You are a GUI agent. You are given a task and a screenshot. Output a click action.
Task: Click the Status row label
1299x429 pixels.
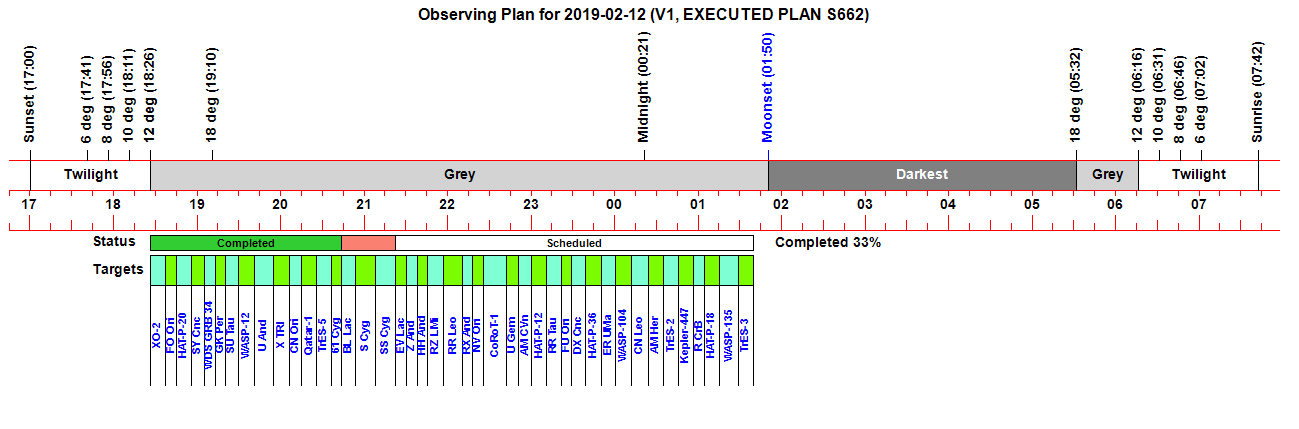114,242
